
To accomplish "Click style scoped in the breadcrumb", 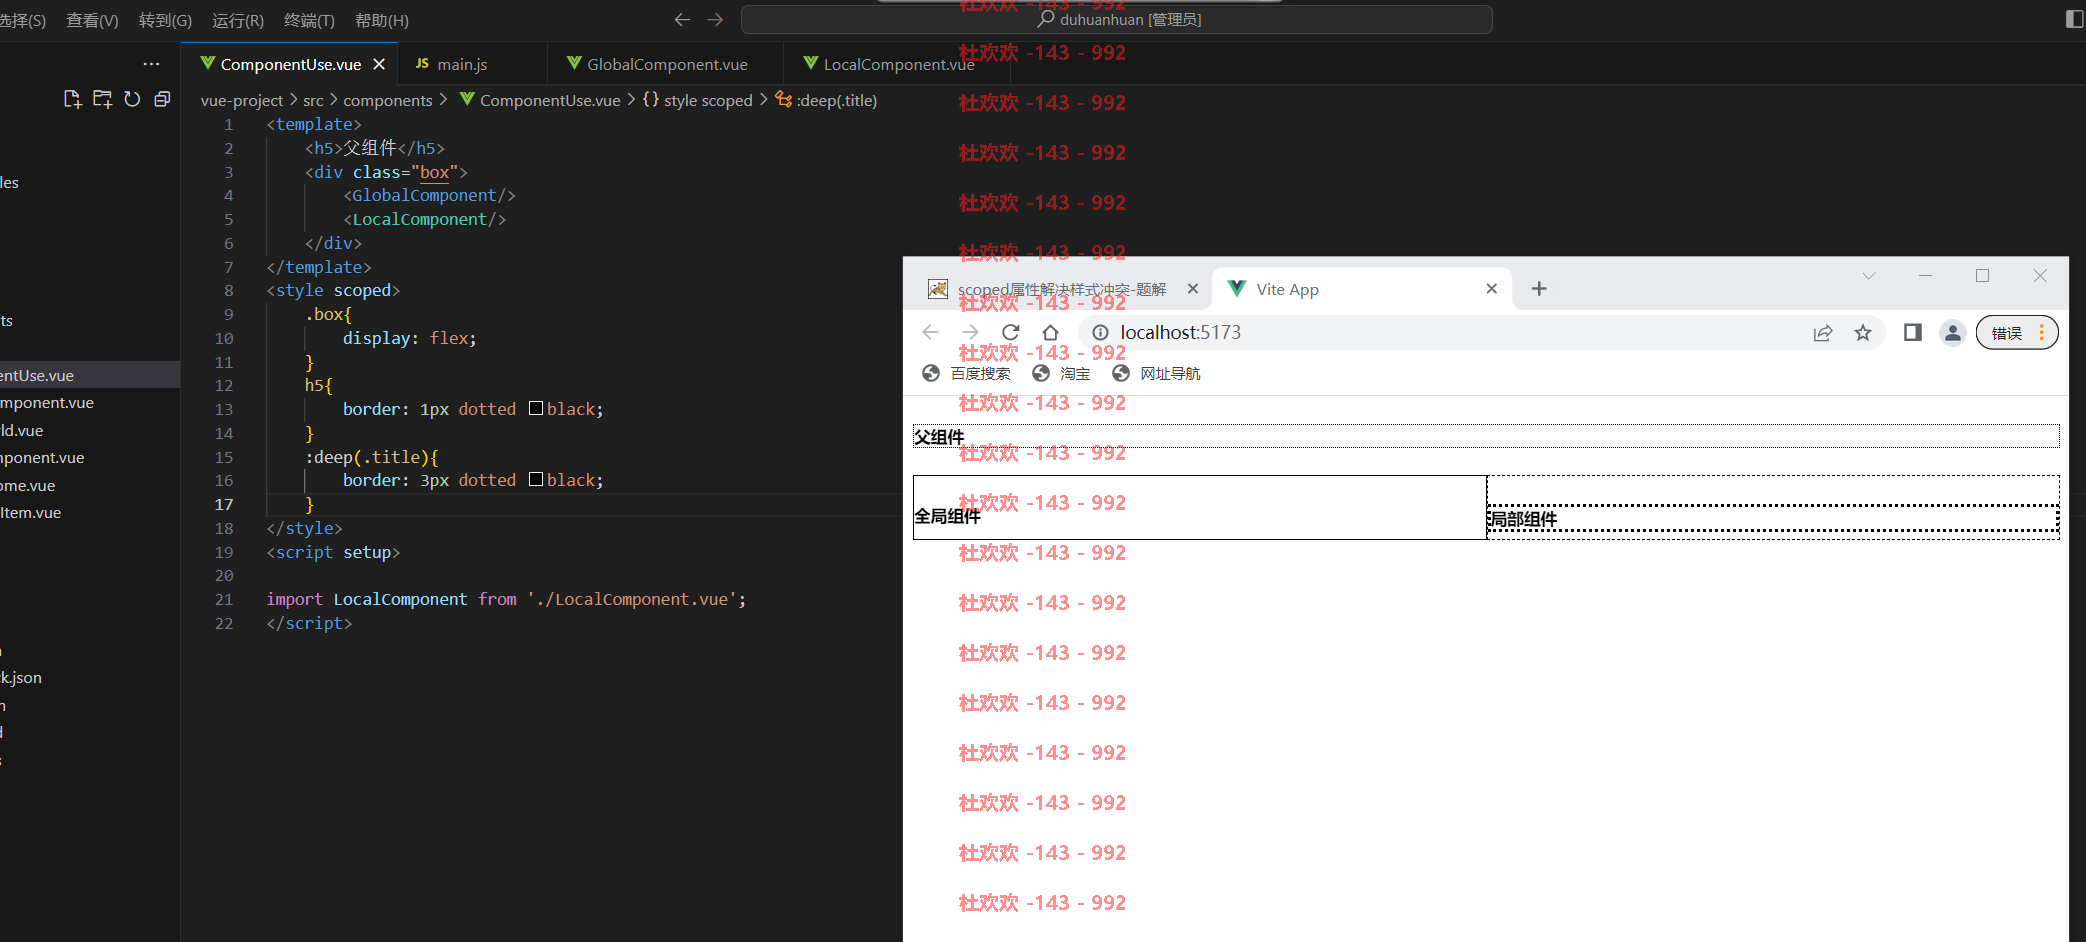I will 708,100.
